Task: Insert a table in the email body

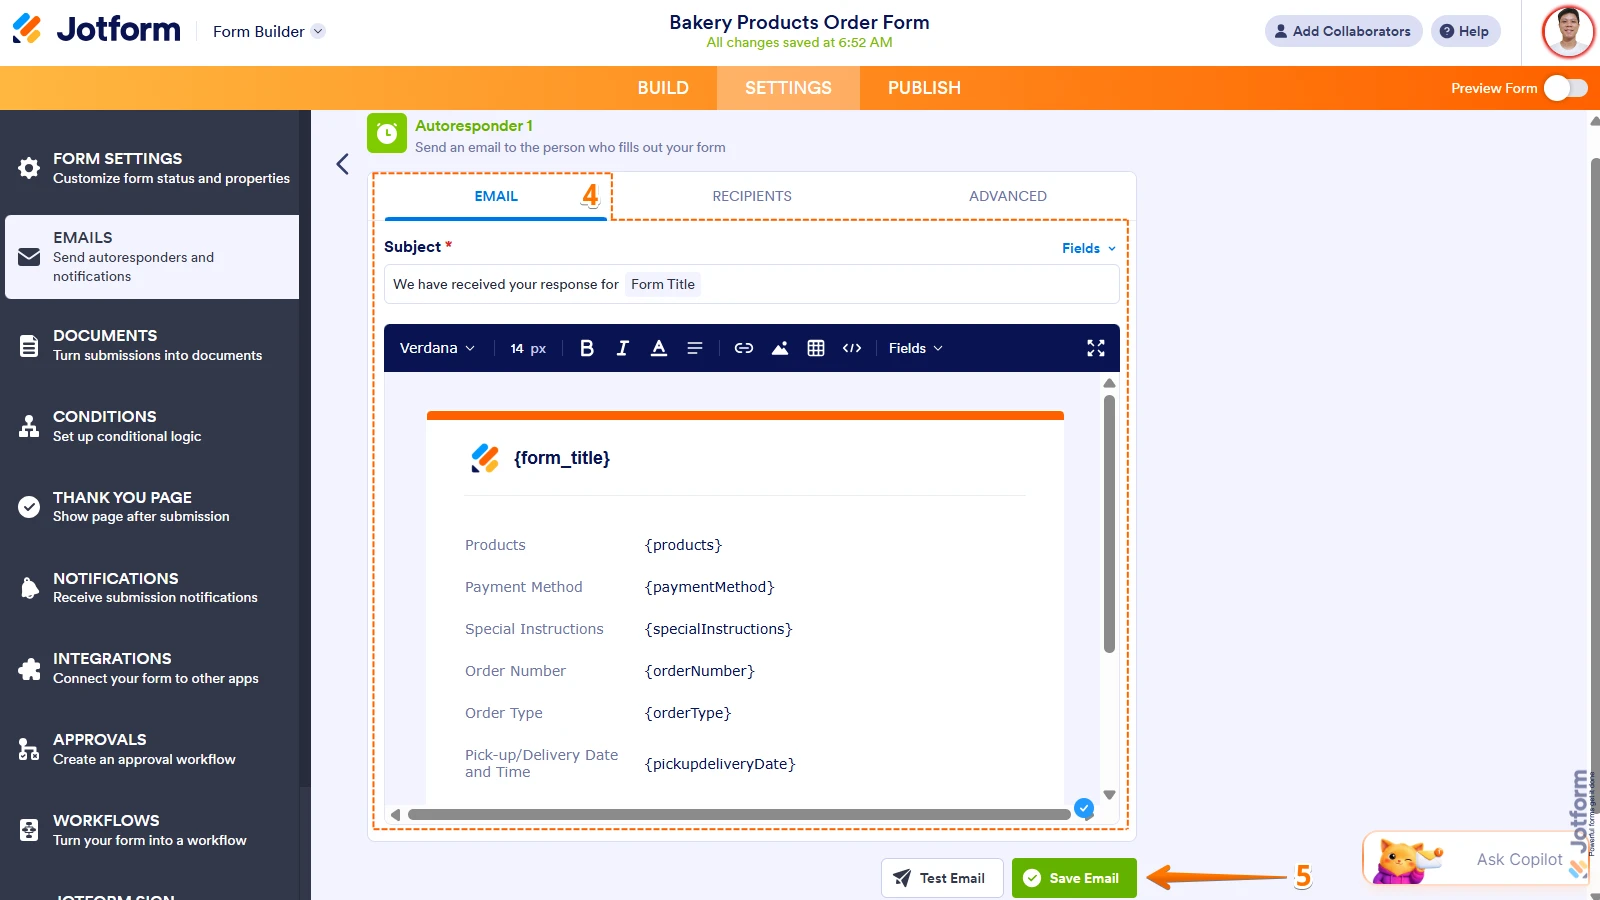Action: (x=816, y=348)
